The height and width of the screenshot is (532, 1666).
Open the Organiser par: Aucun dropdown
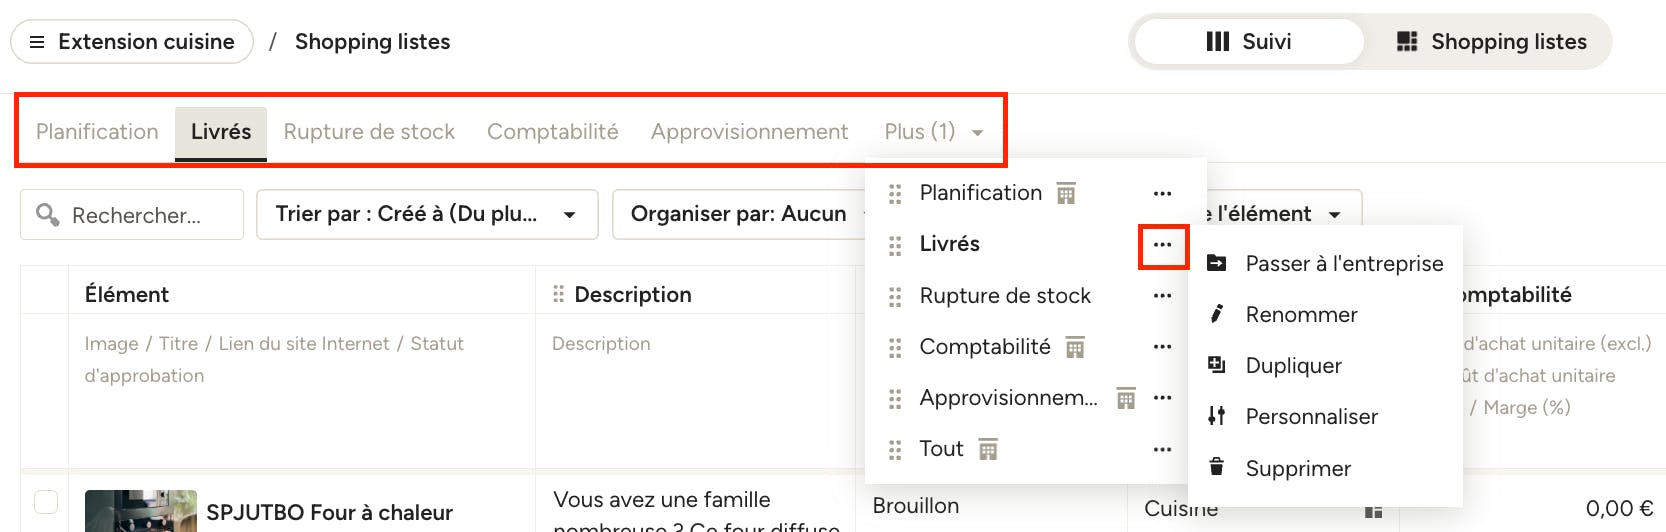point(740,214)
